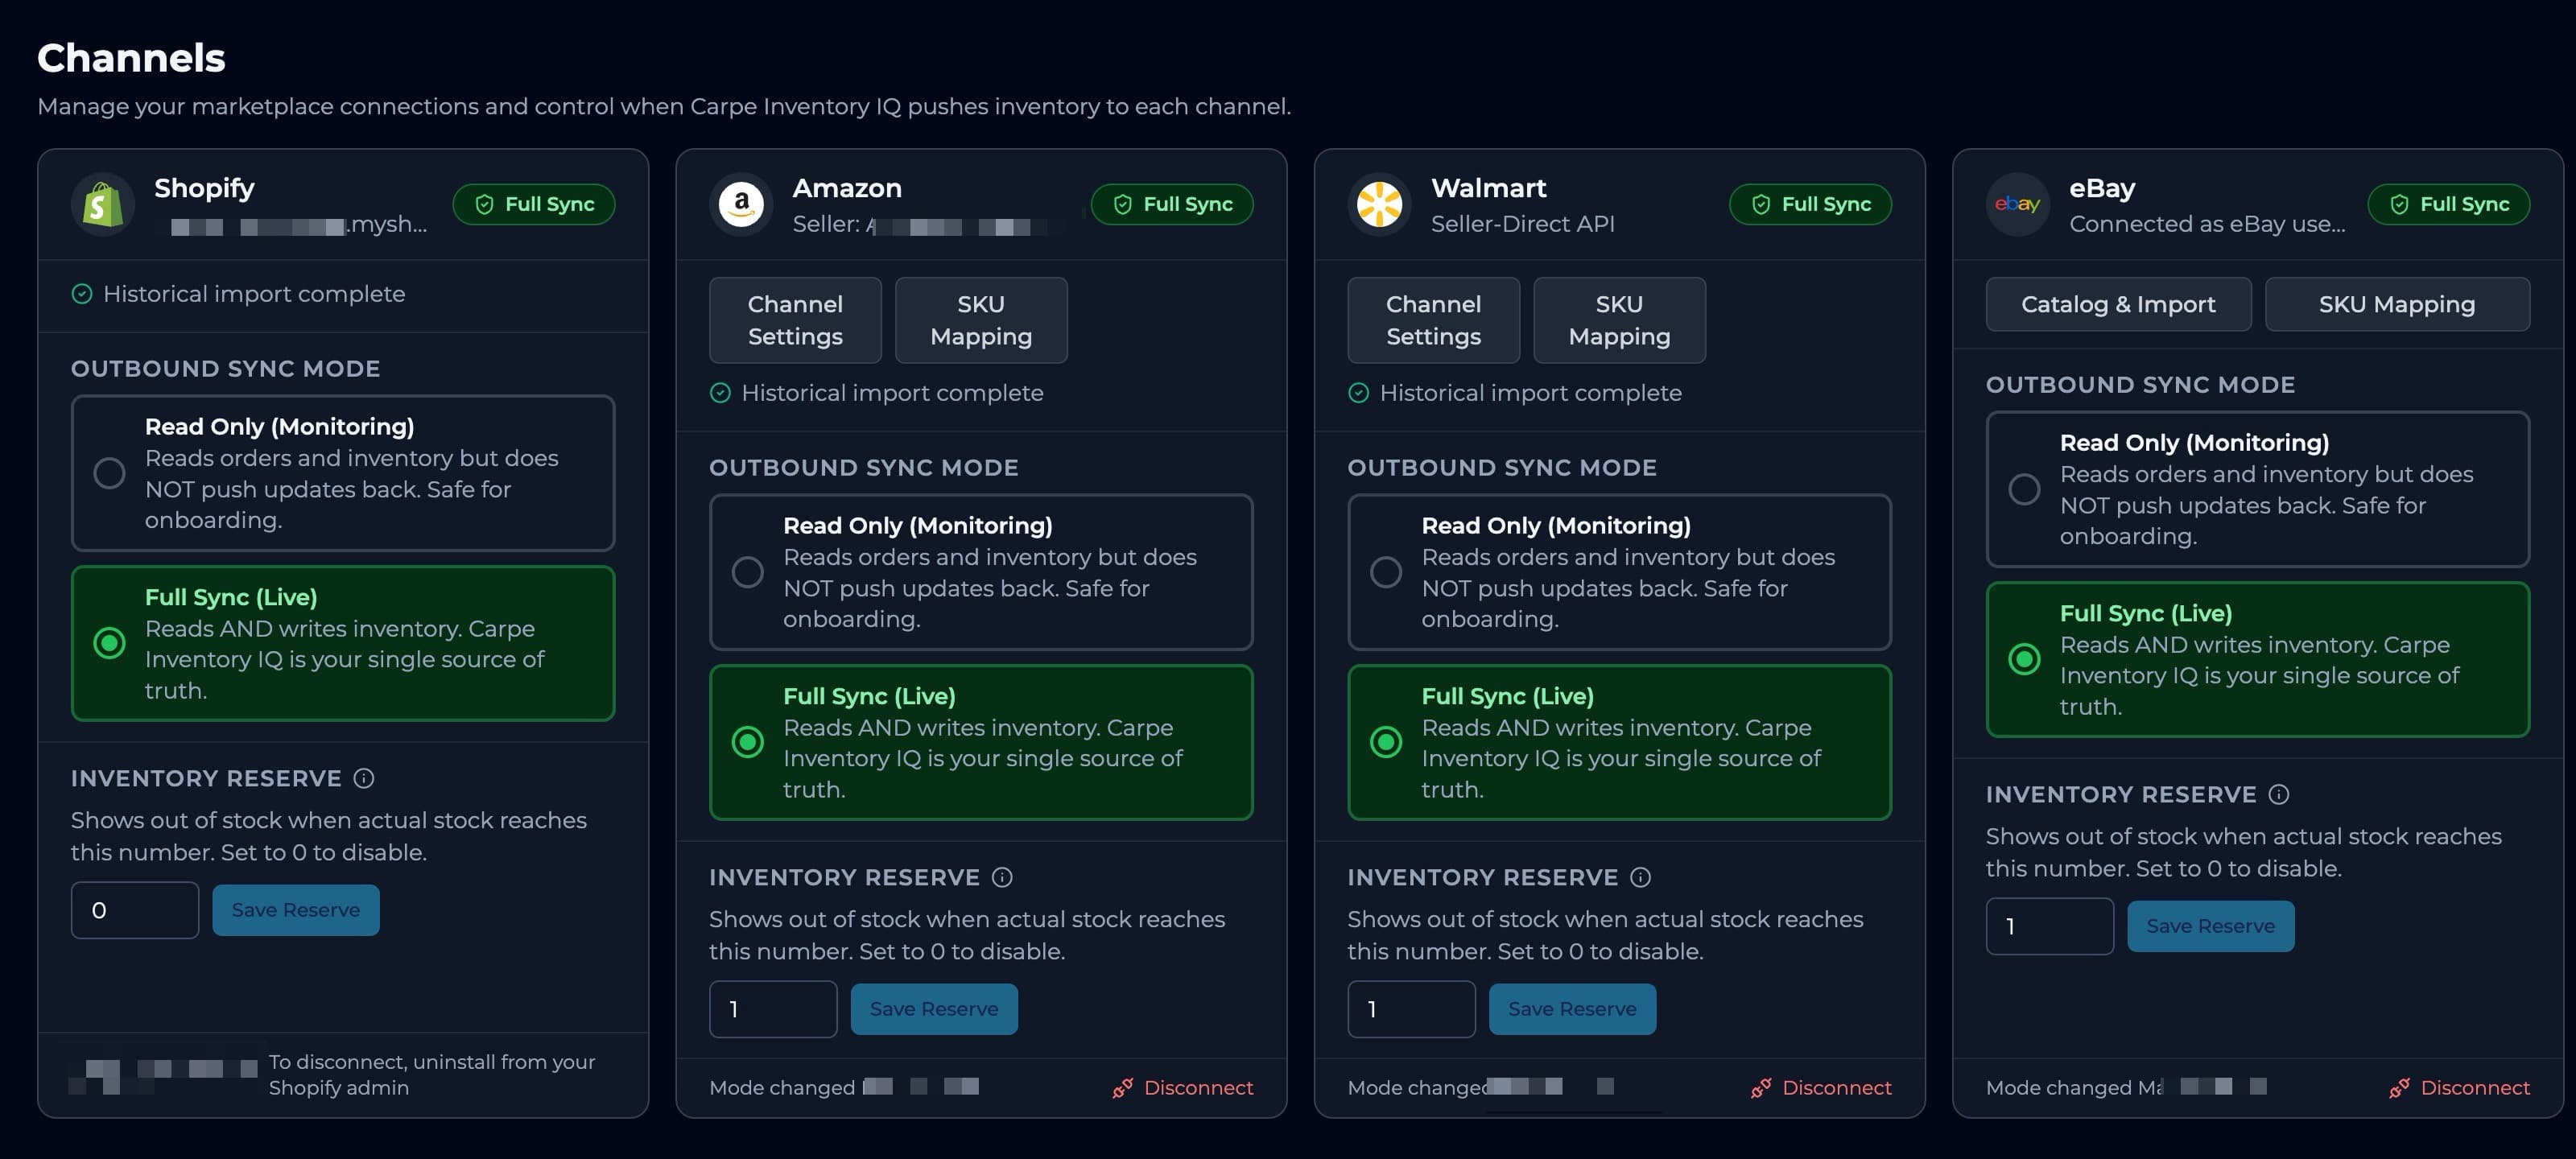Open Amazon SKU Mapping
Screen dimensions: 2576x1159
[981, 320]
